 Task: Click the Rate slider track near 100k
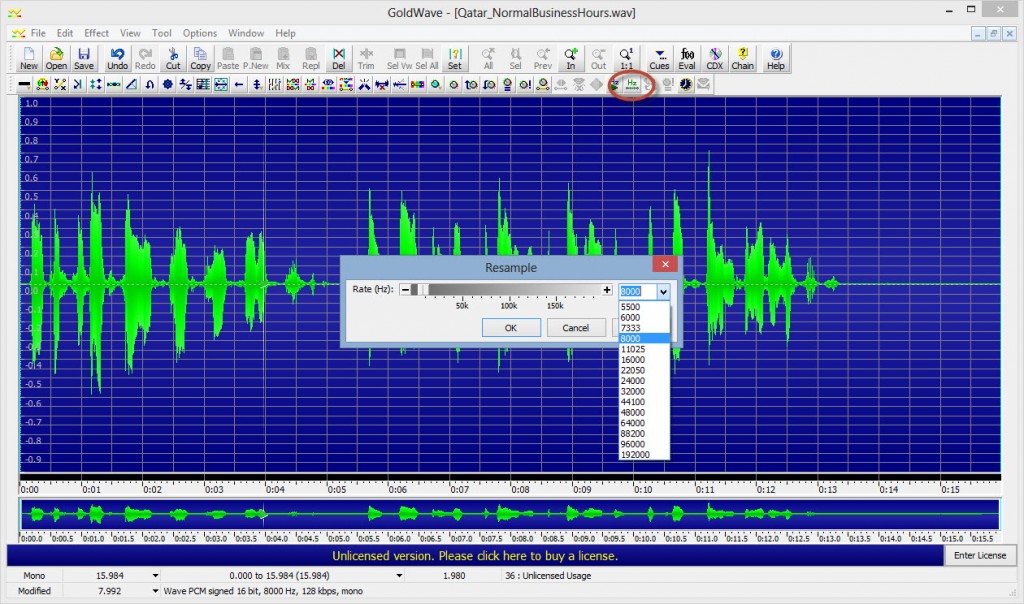point(509,290)
